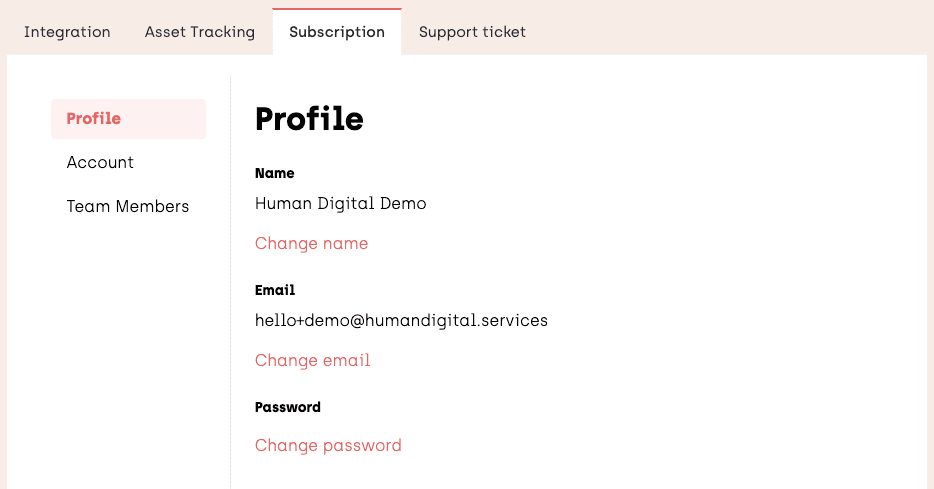
Task: Click the blank area right of Profile heading
Action: 640,119
